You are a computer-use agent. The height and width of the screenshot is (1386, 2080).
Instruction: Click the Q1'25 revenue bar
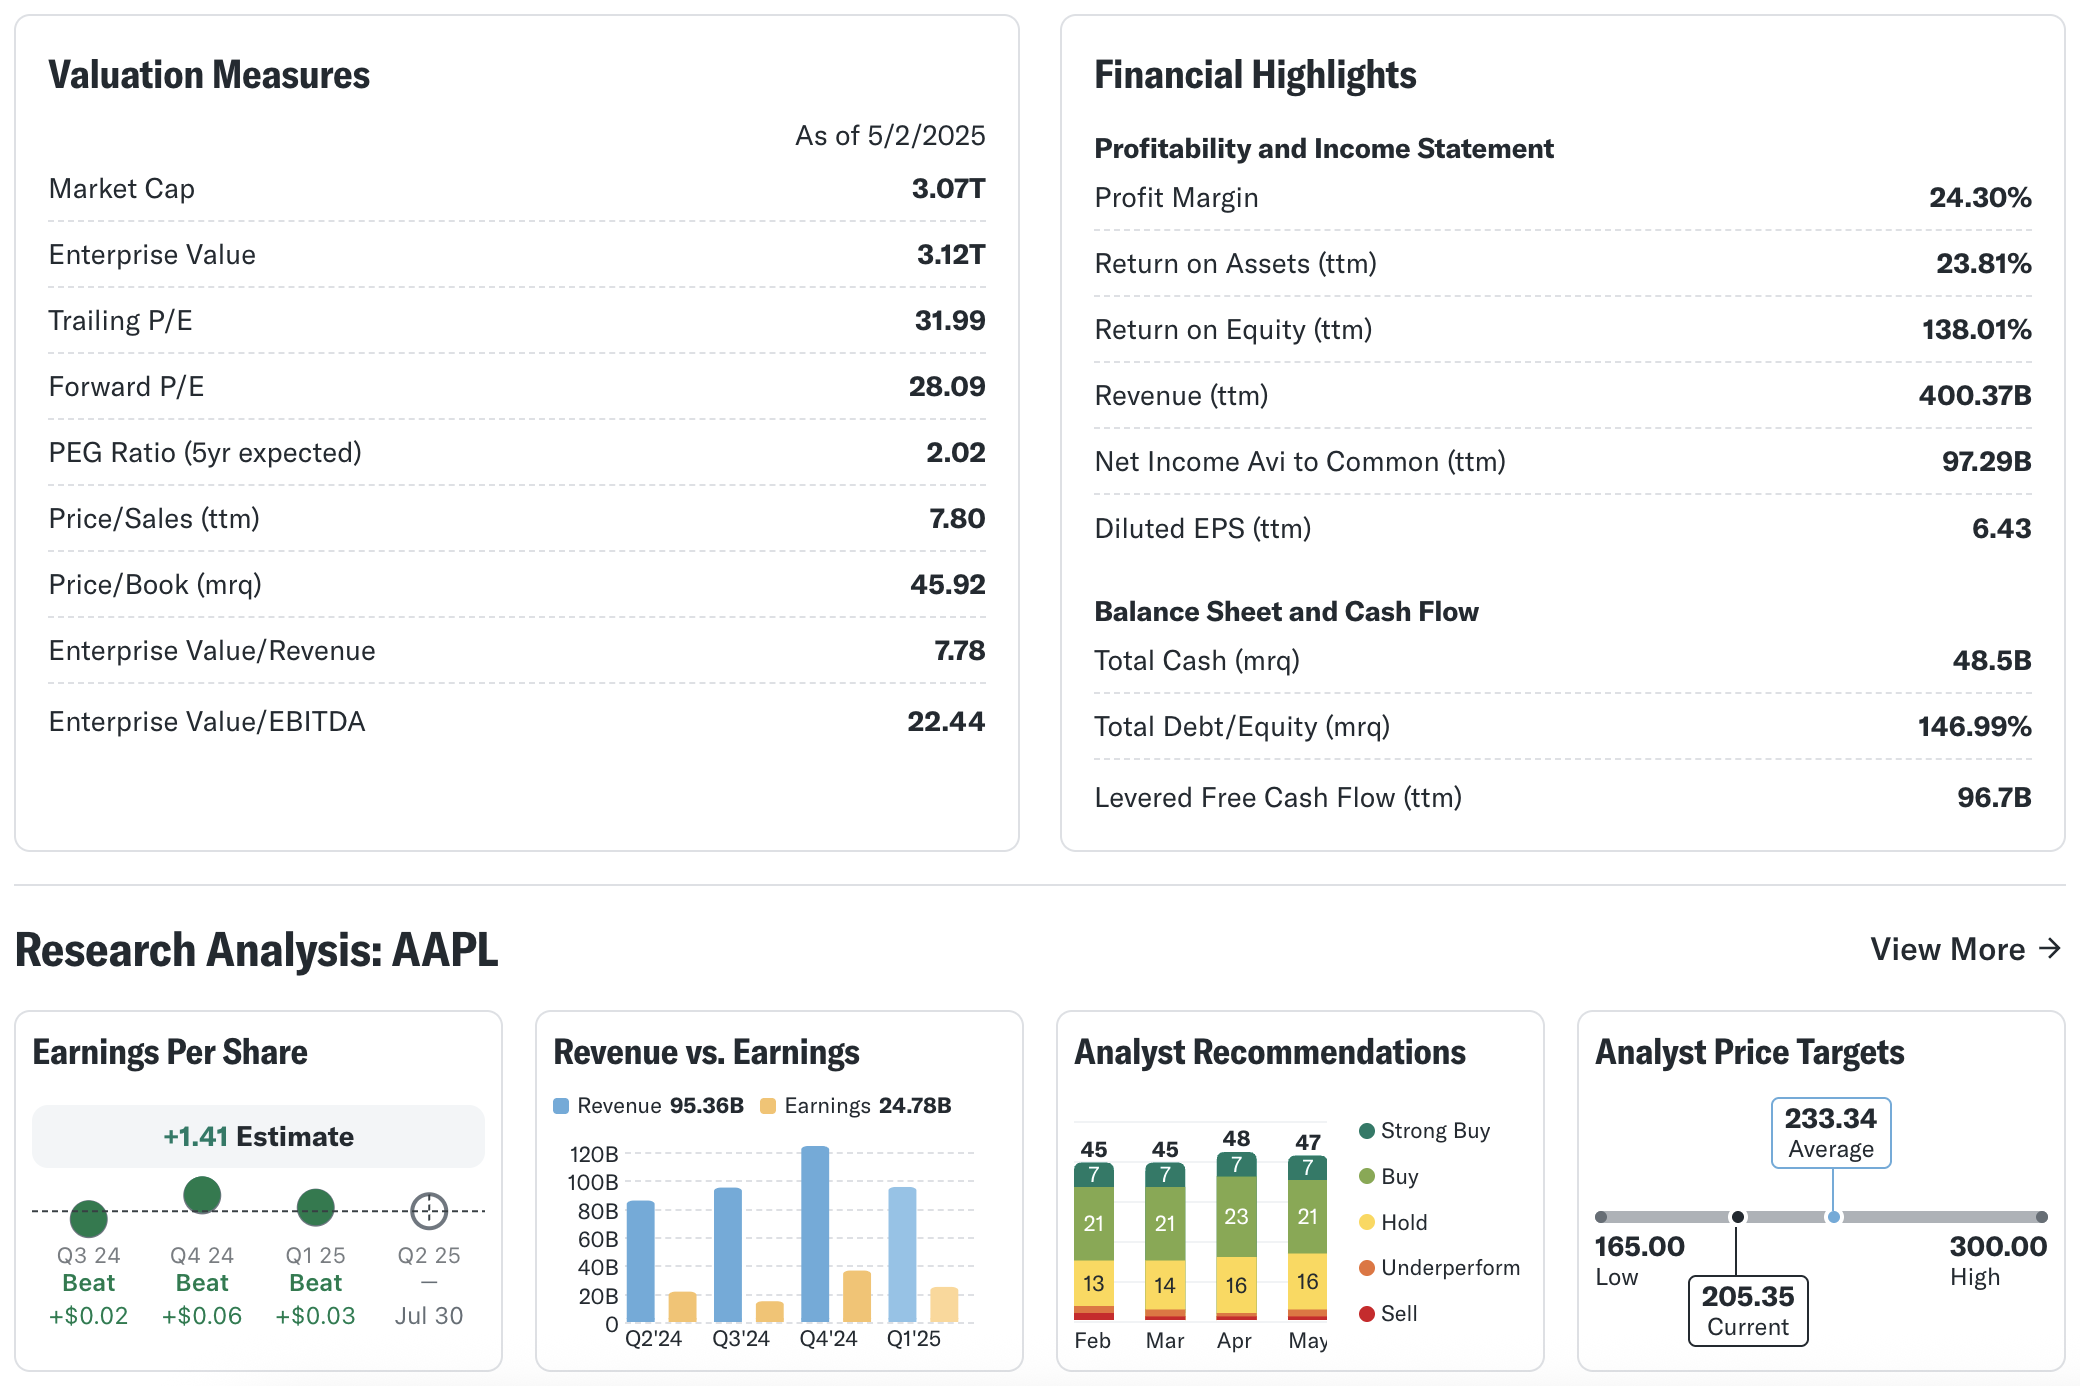point(902,1254)
